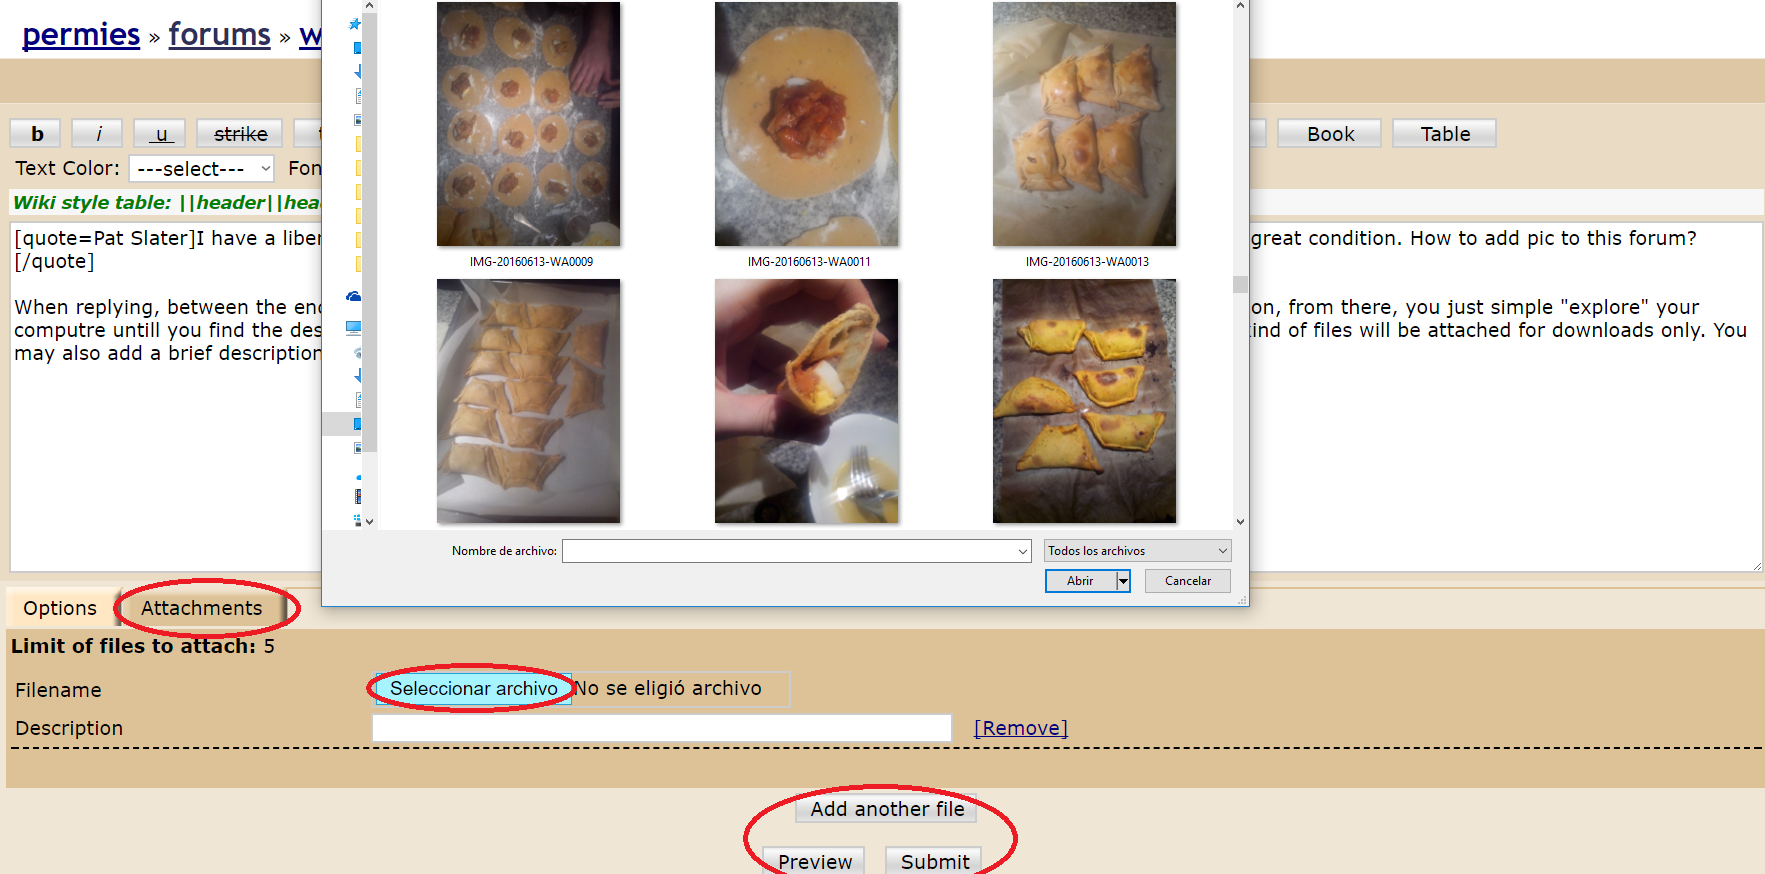Viewport: 1765px width, 874px height.
Task: Click the Quick access star icon
Action: 354,24
